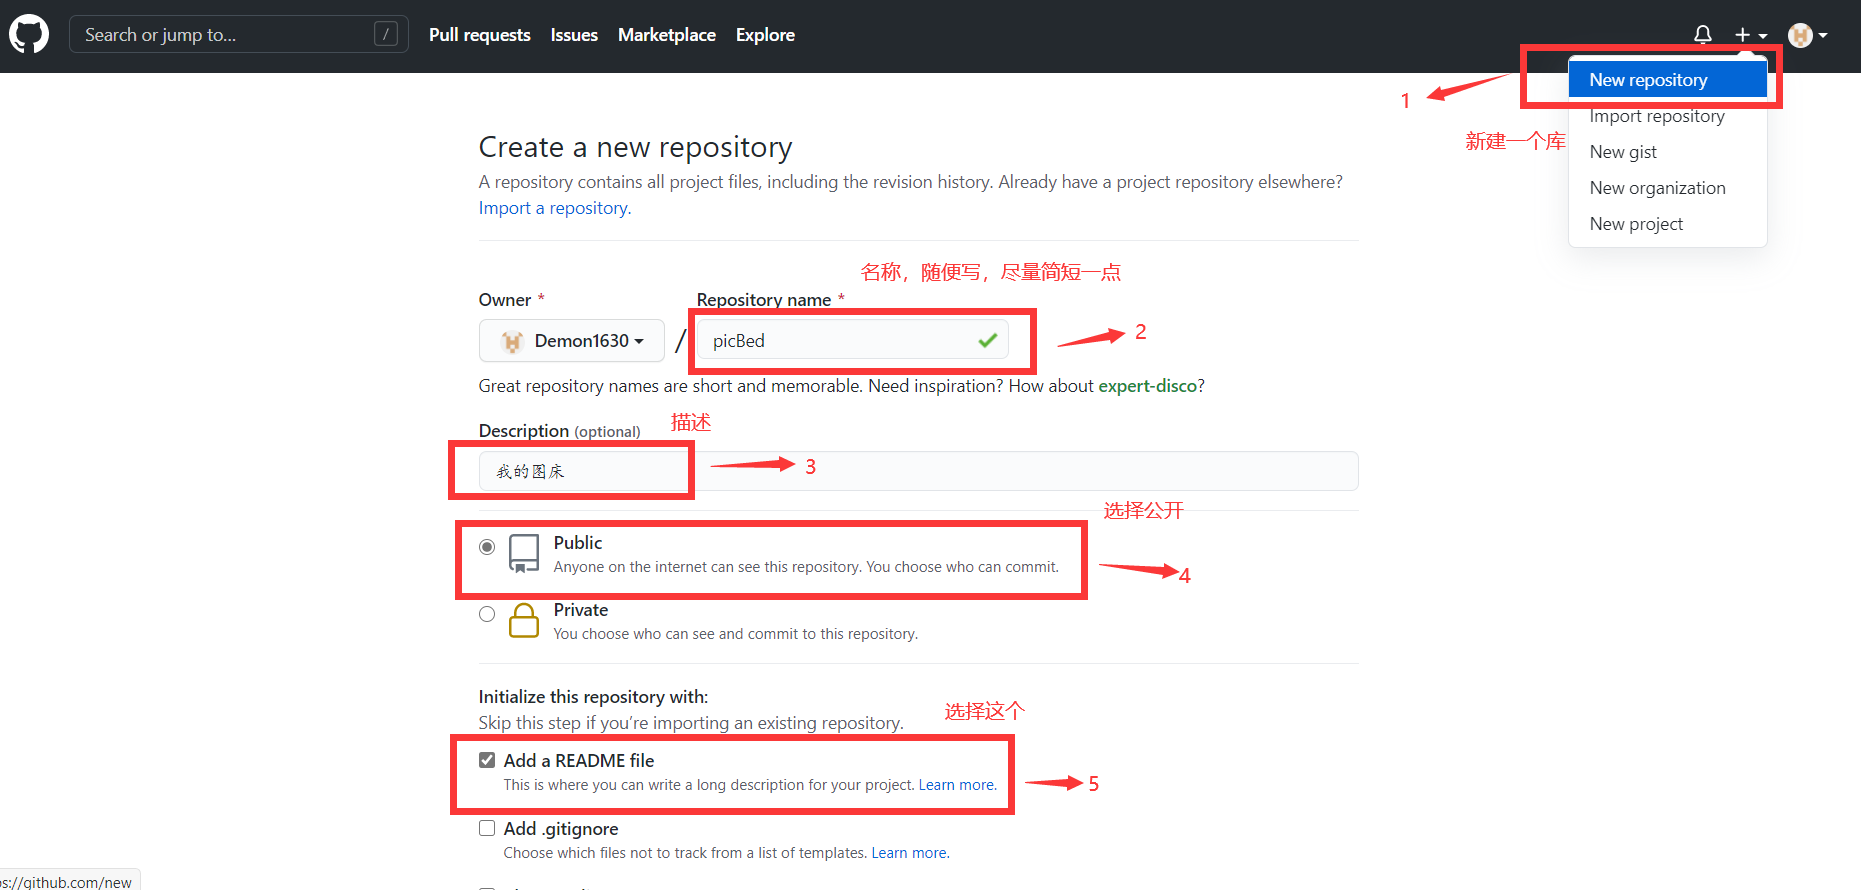Choose New project from the menu
1861x890 pixels.
[x=1668, y=224]
